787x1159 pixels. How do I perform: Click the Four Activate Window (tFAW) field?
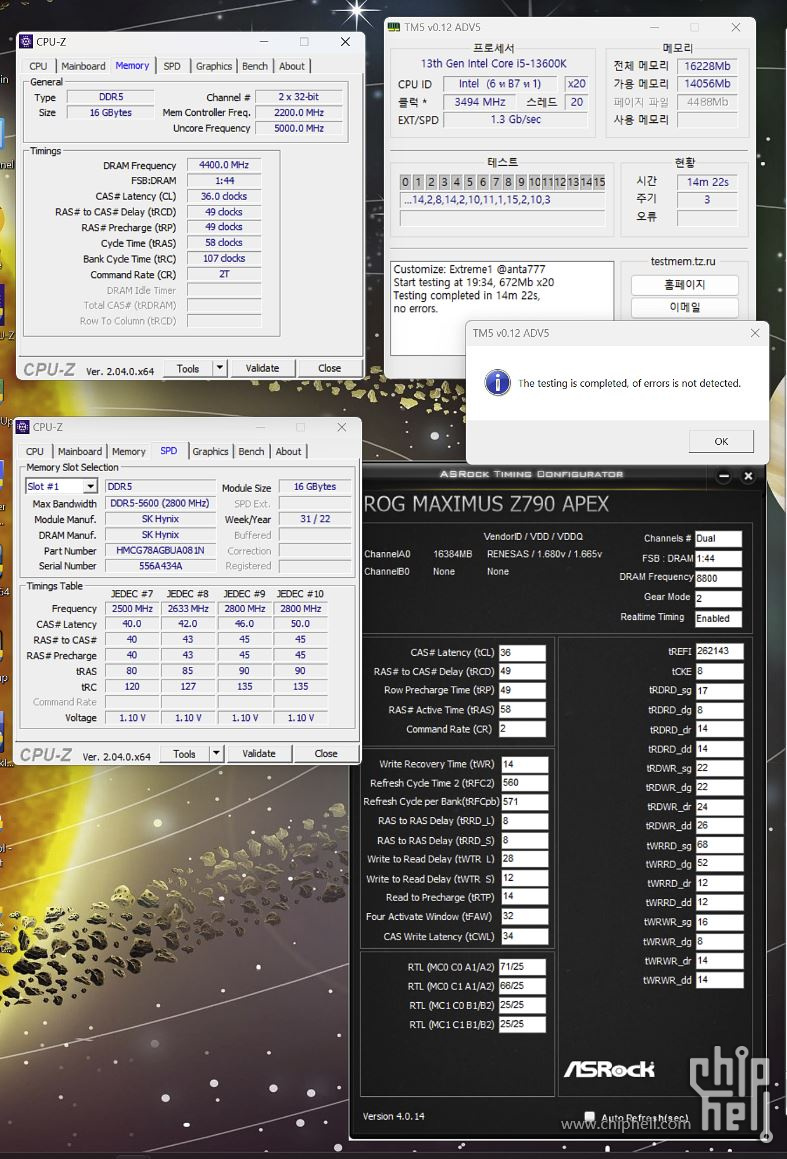[525, 917]
